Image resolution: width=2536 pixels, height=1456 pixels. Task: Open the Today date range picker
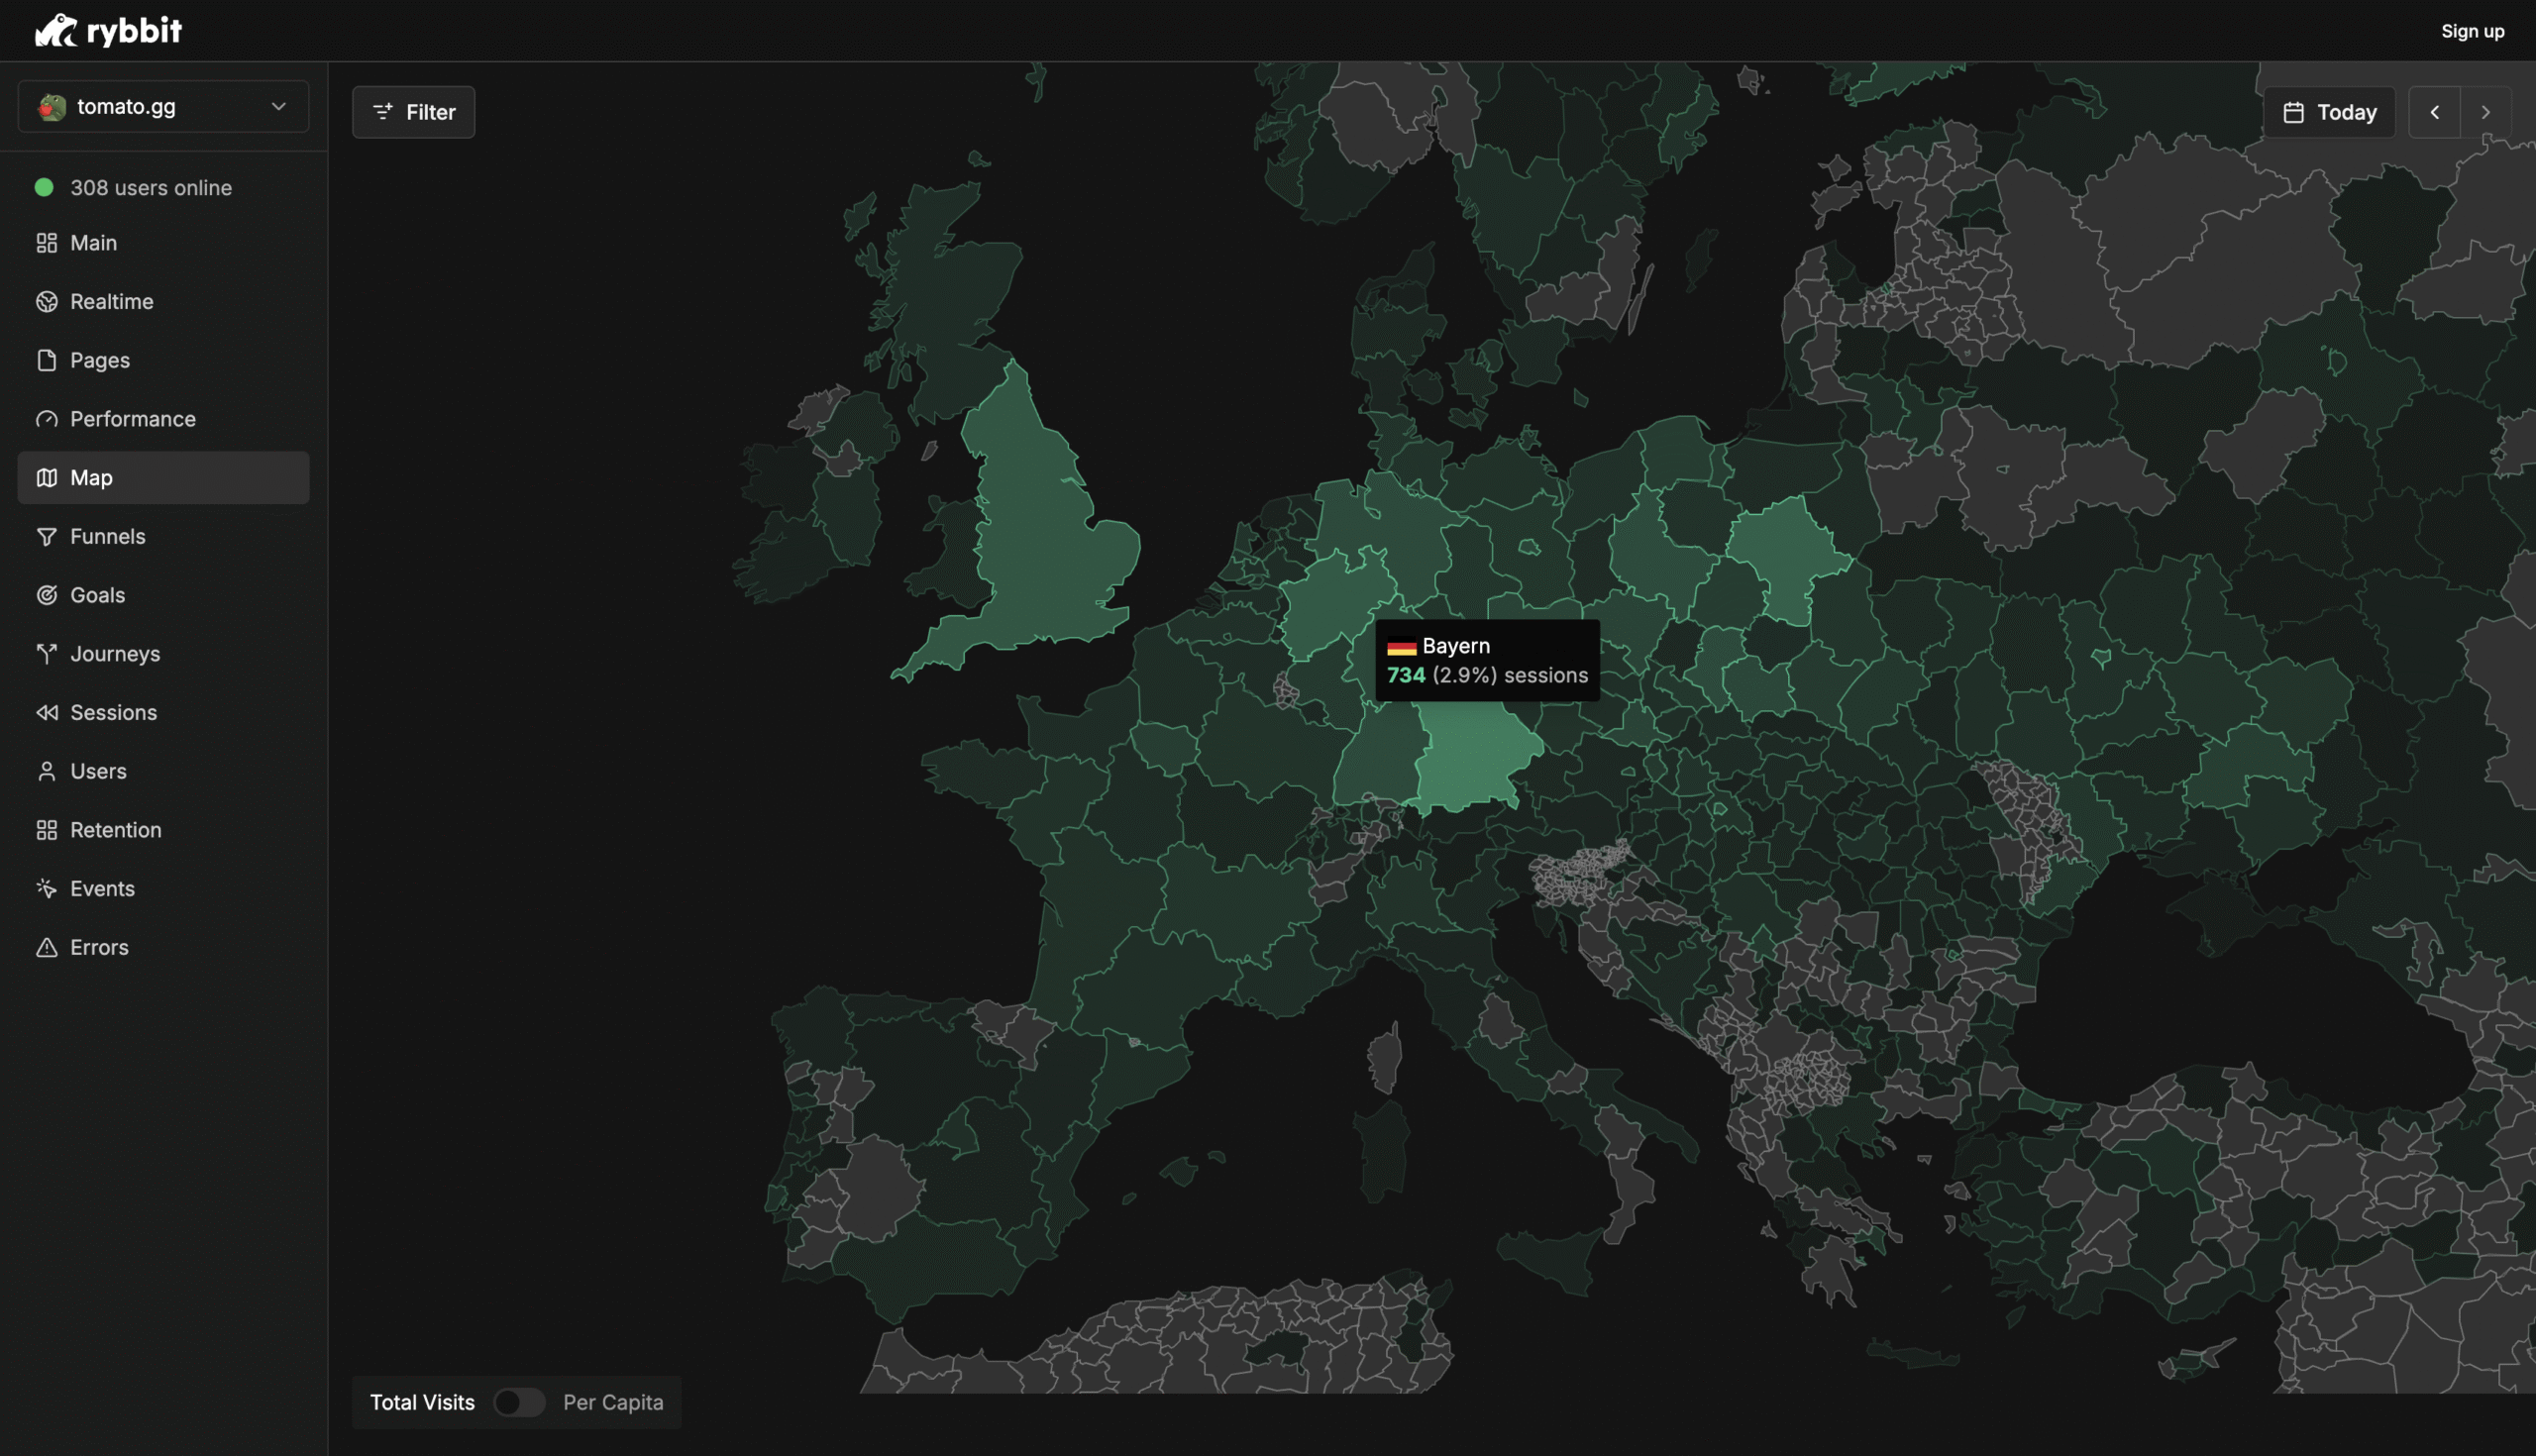(2328, 112)
